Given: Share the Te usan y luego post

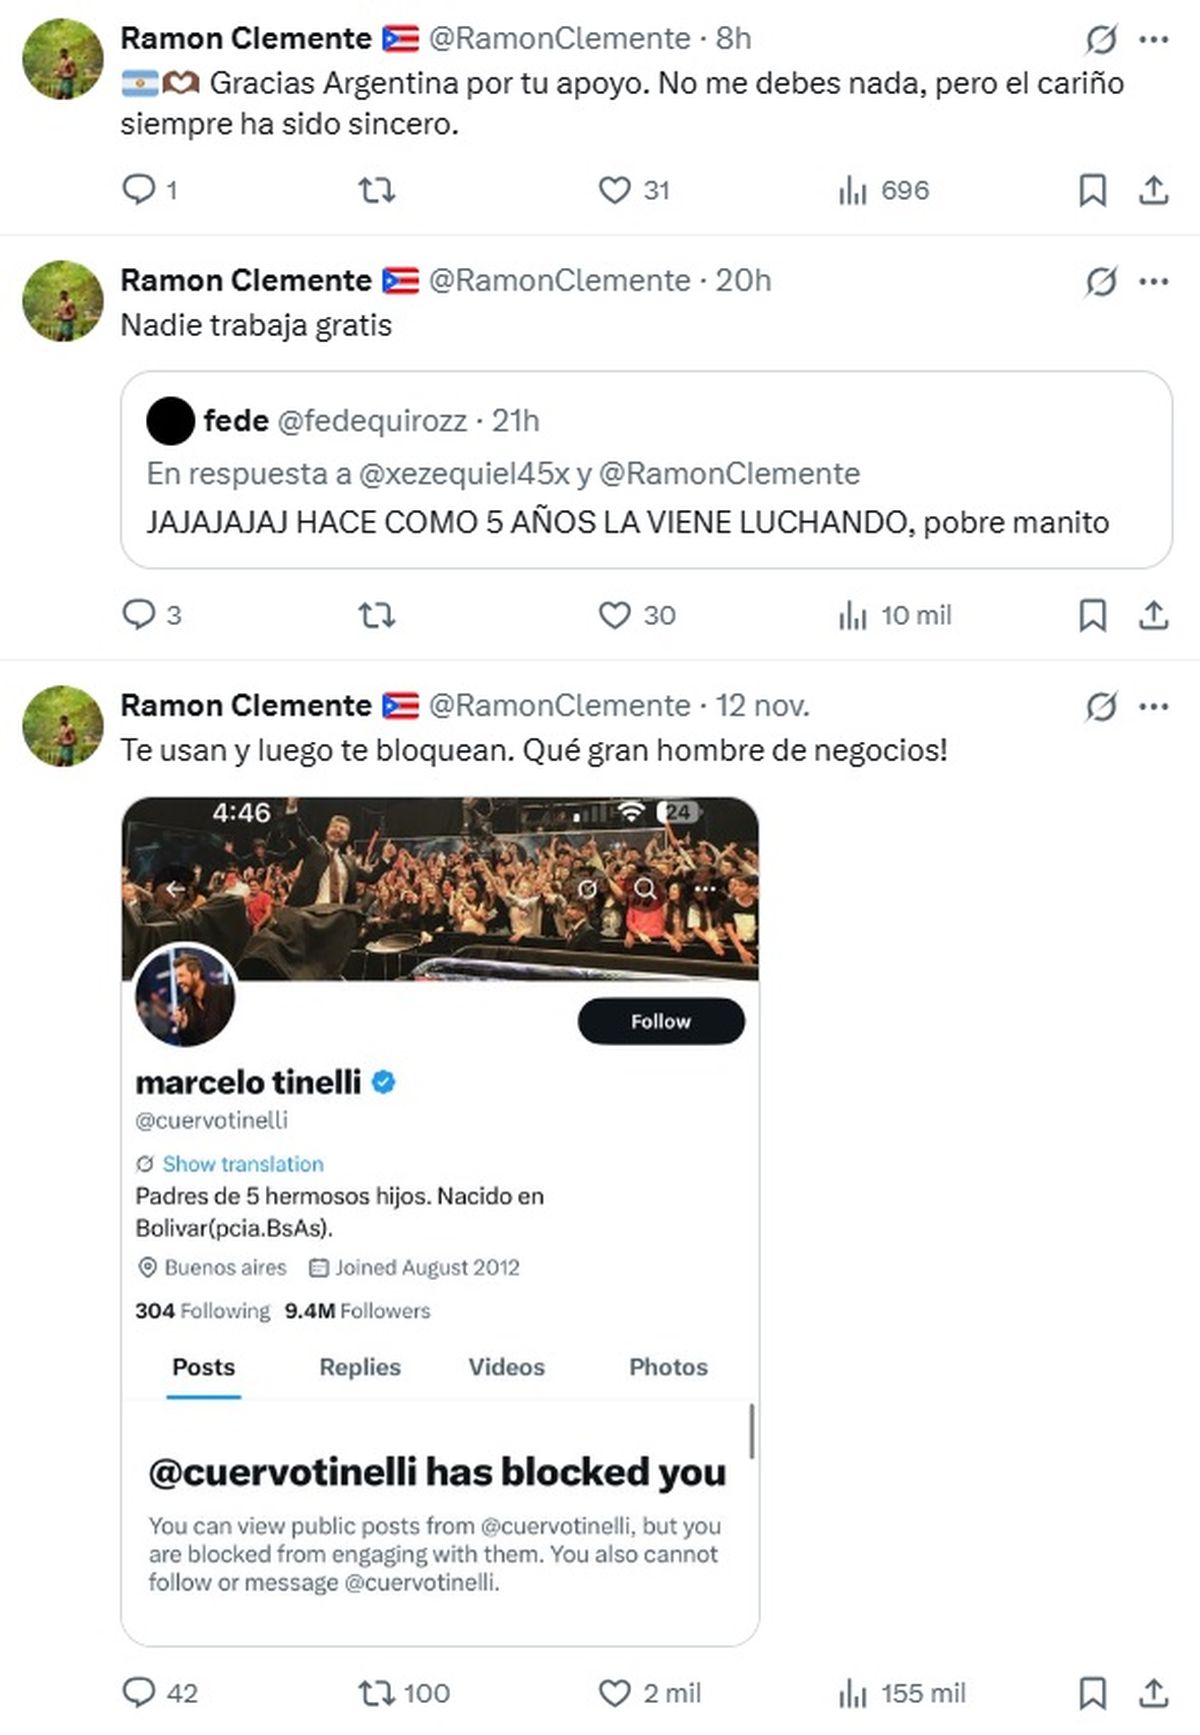Looking at the screenshot, I should pos(1153,1692).
